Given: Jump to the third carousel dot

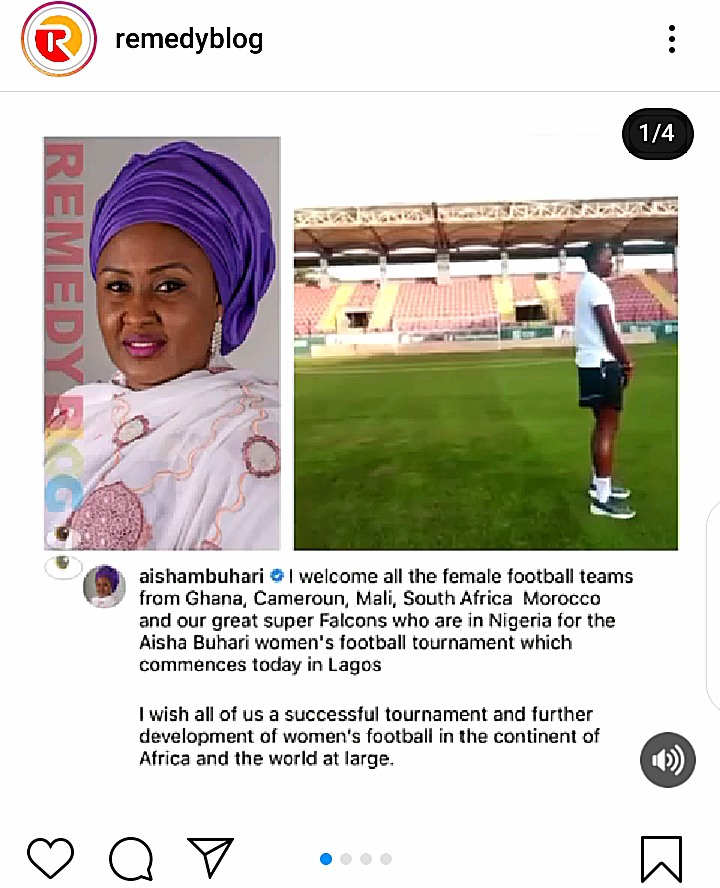Looking at the screenshot, I should (x=366, y=859).
